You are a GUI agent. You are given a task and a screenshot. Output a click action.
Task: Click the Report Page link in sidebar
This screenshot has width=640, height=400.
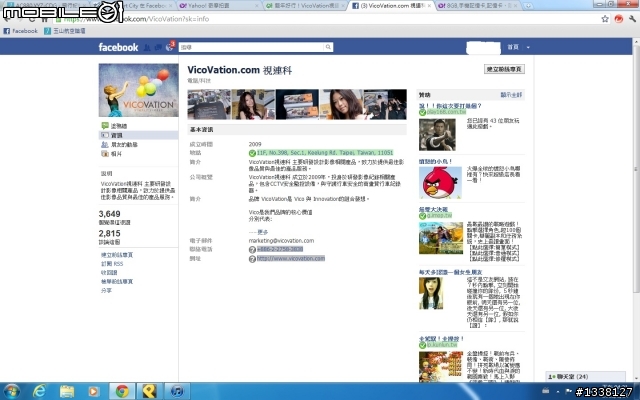tap(117, 282)
